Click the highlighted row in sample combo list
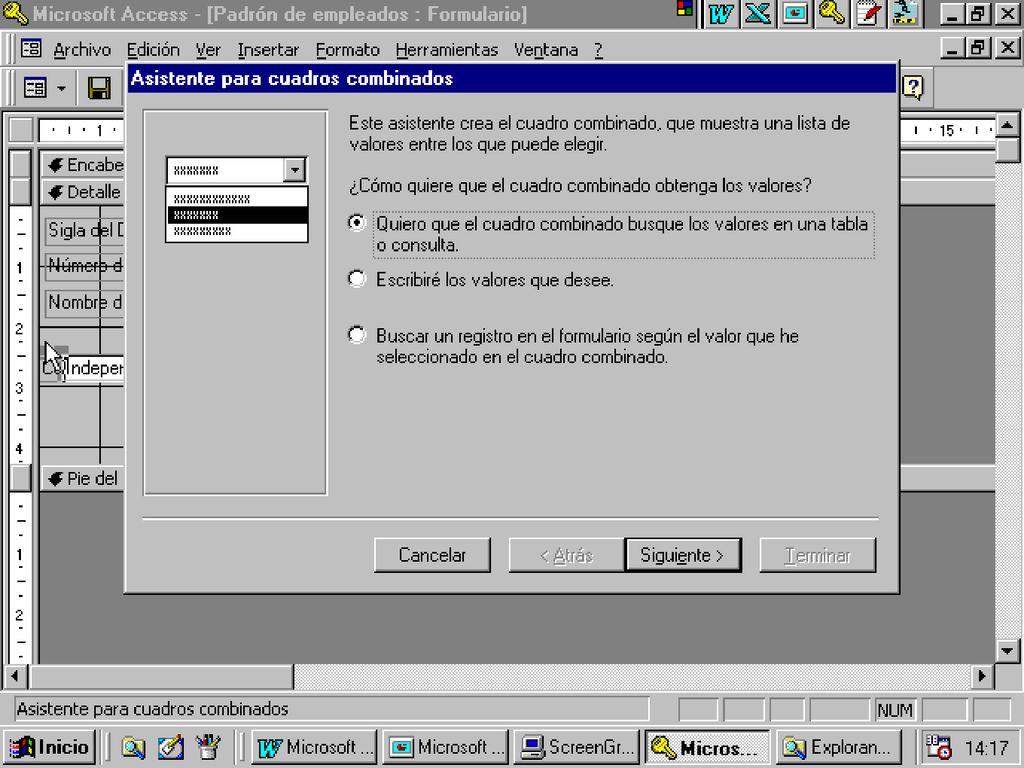This screenshot has height=768, width=1024. tap(237, 215)
